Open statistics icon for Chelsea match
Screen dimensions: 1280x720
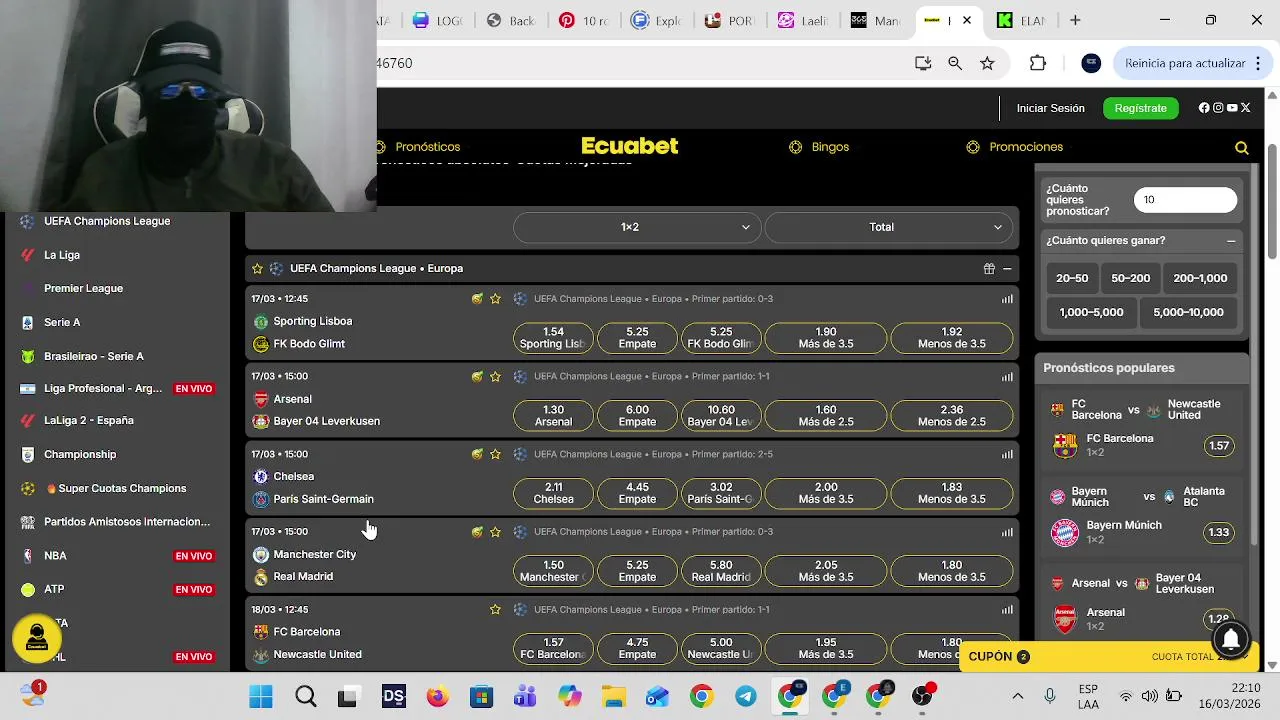[1007, 454]
